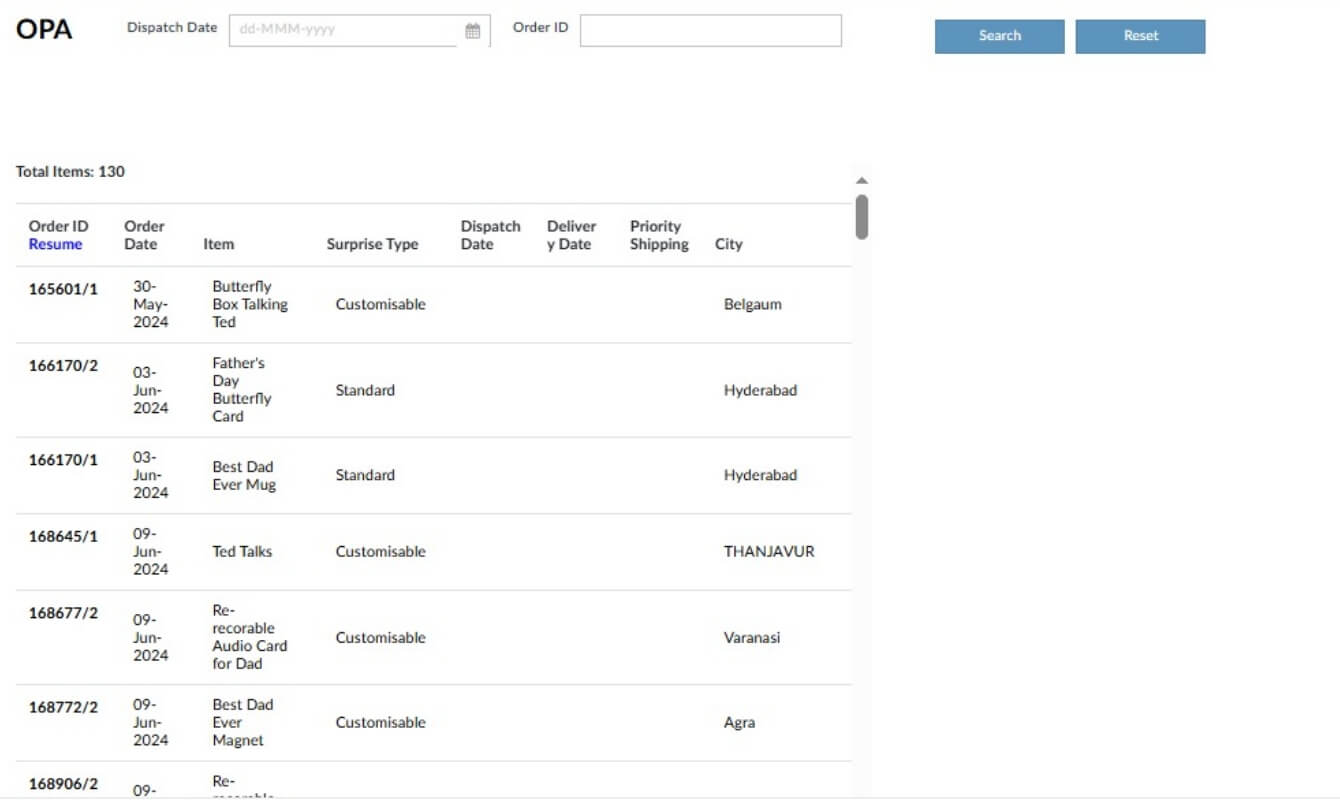
Task: Click the scroll up arrow above table
Action: pyautogui.click(x=862, y=181)
